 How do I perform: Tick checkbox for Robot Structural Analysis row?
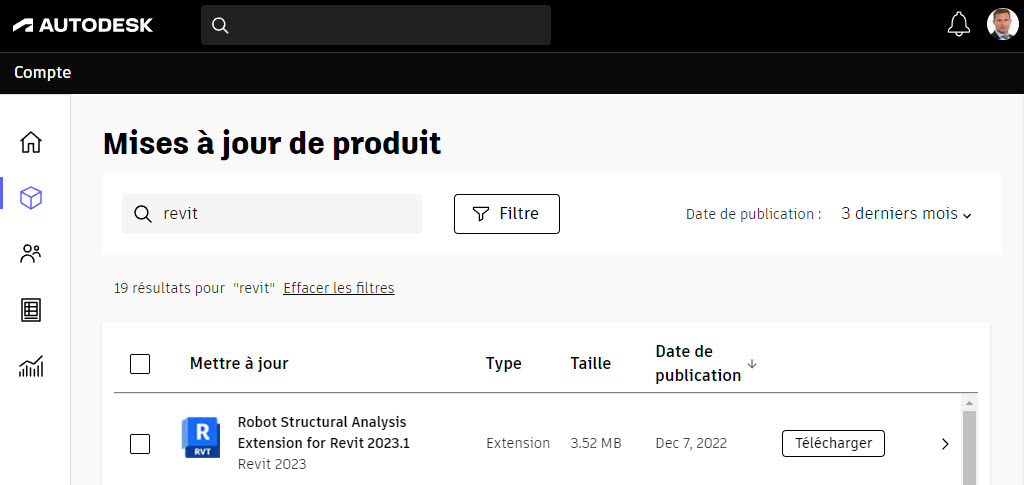(x=140, y=444)
